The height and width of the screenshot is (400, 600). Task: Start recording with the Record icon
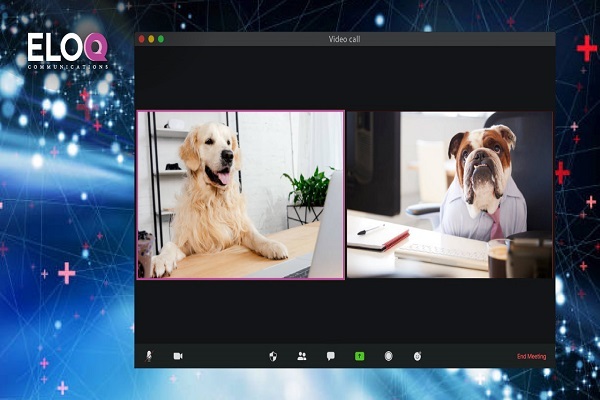click(x=388, y=356)
